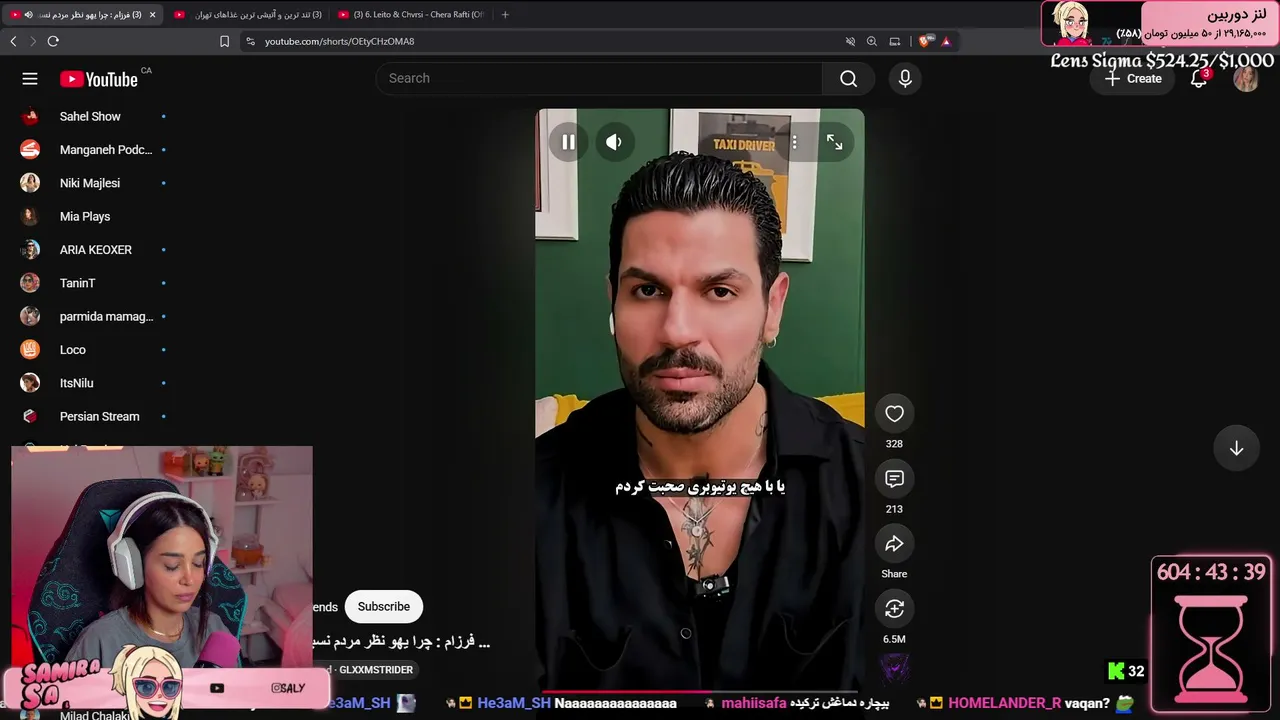The image size is (1280, 720).
Task: Pause the Short video
Action: (x=568, y=143)
